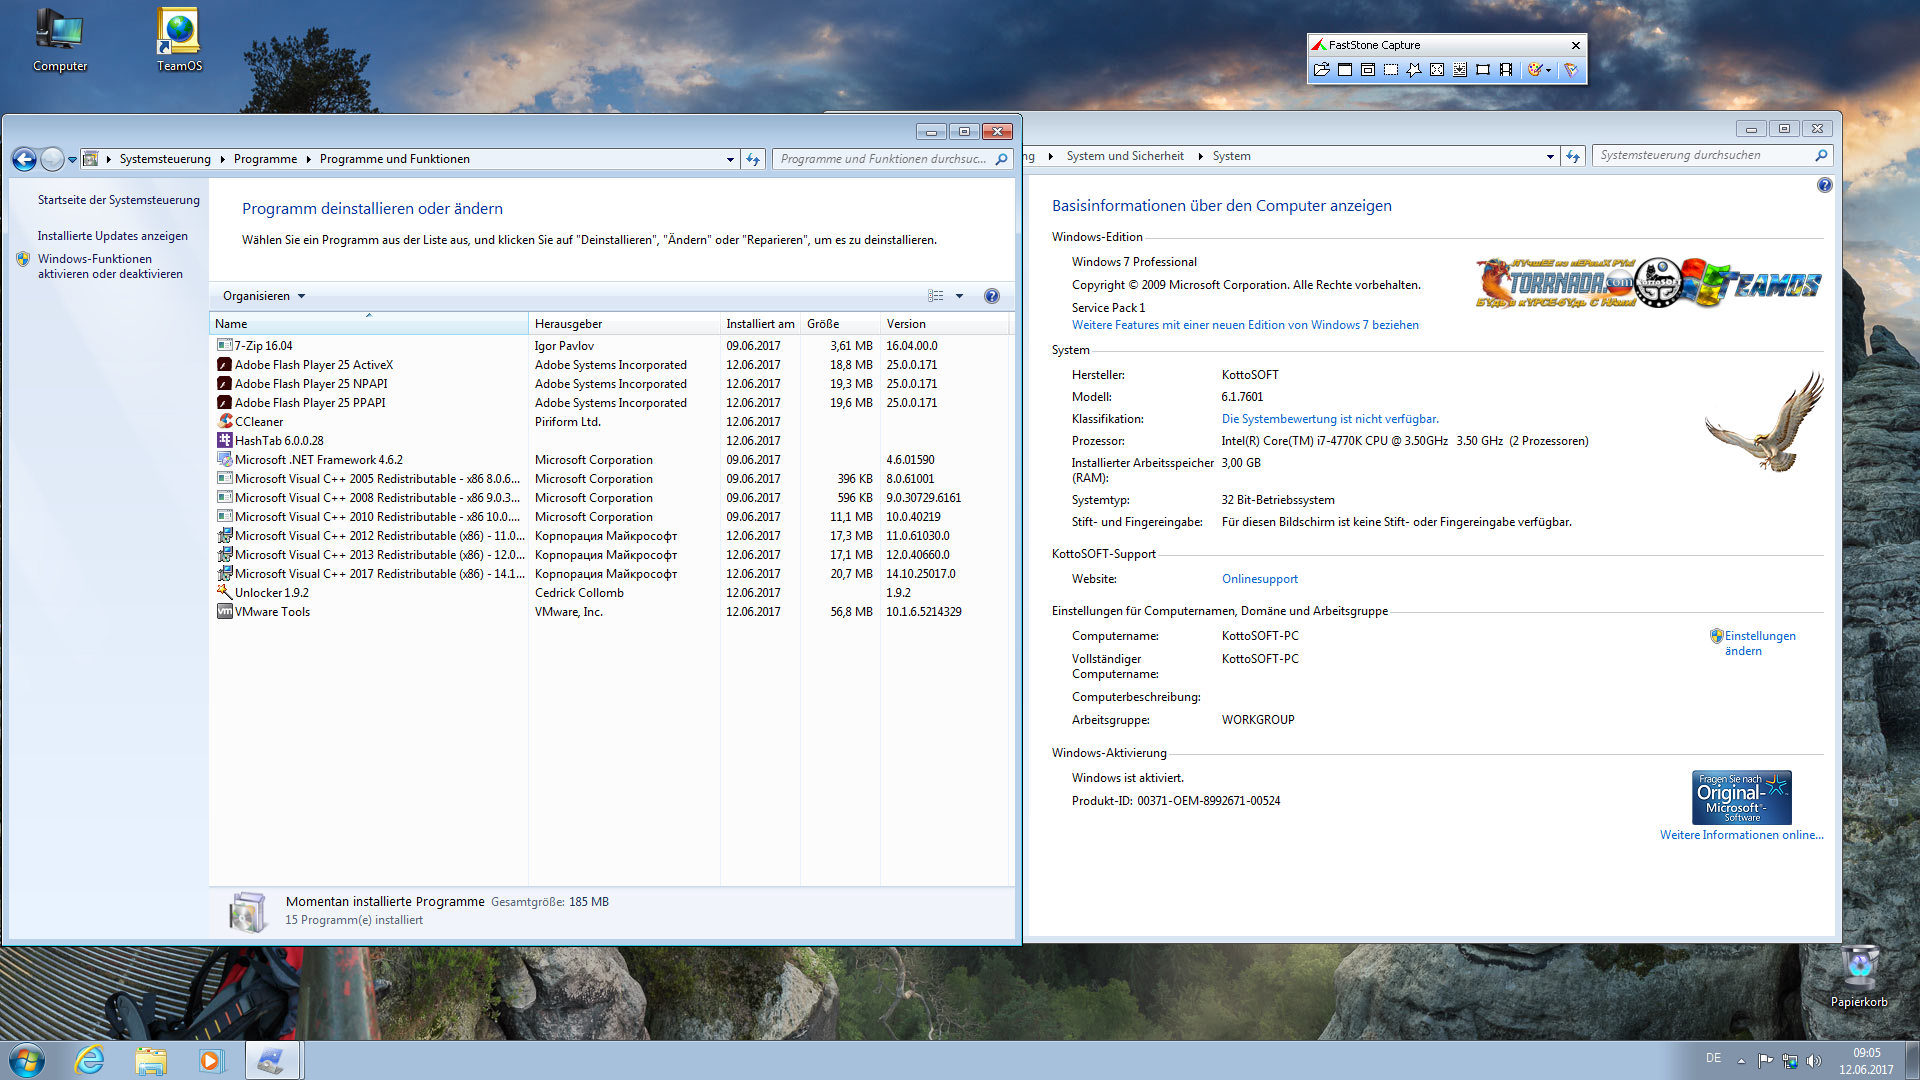Launch Internet Explorer from taskbar
Viewport: 1920px width, 1080px height.
pyautogui.click(x=90, y=1060)
